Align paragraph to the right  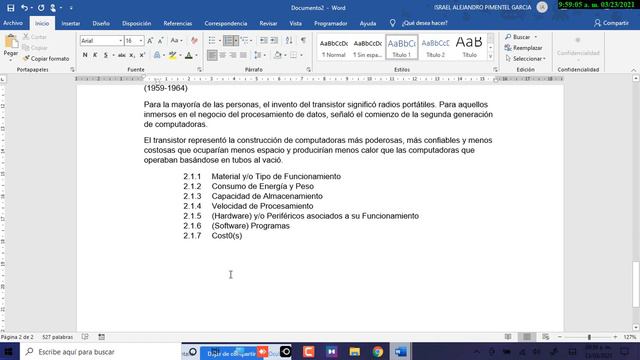(233, 55)
